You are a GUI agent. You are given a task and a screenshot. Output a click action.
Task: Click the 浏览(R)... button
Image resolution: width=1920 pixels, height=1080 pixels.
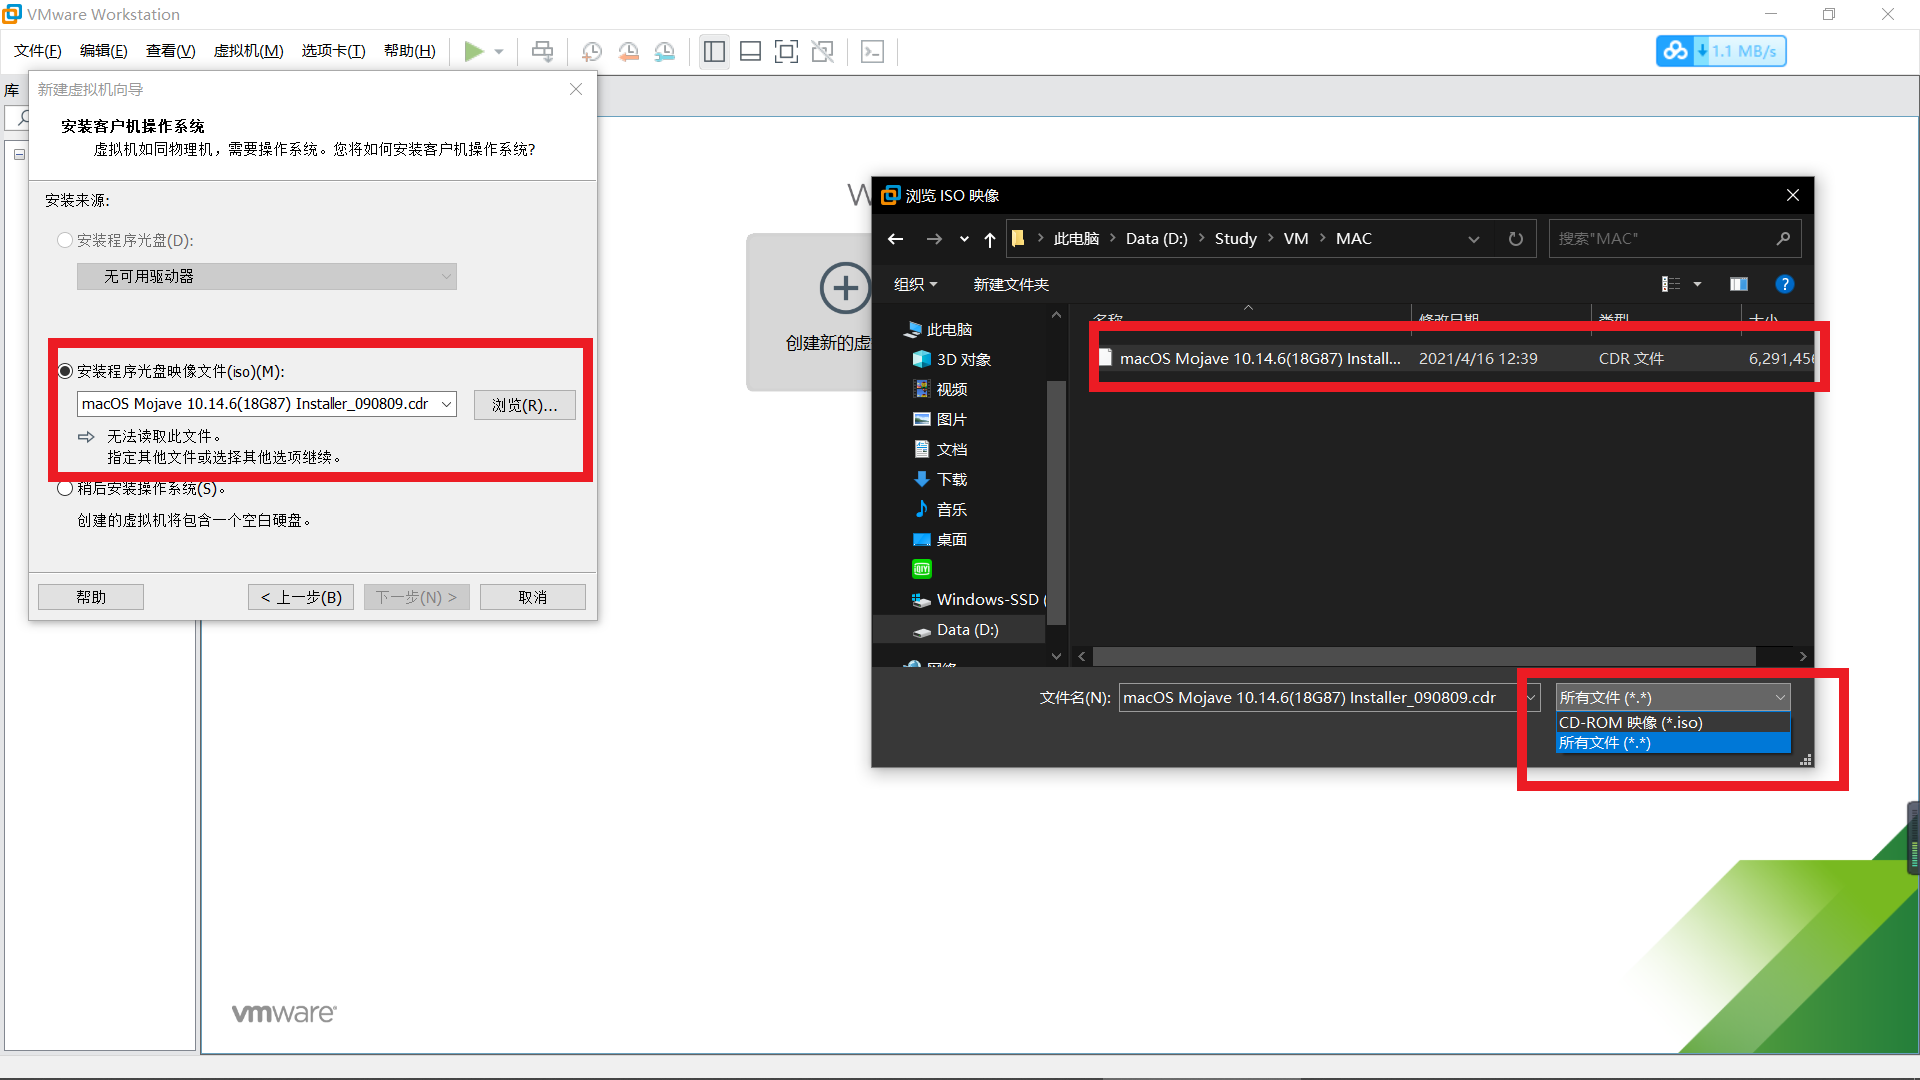524,404
